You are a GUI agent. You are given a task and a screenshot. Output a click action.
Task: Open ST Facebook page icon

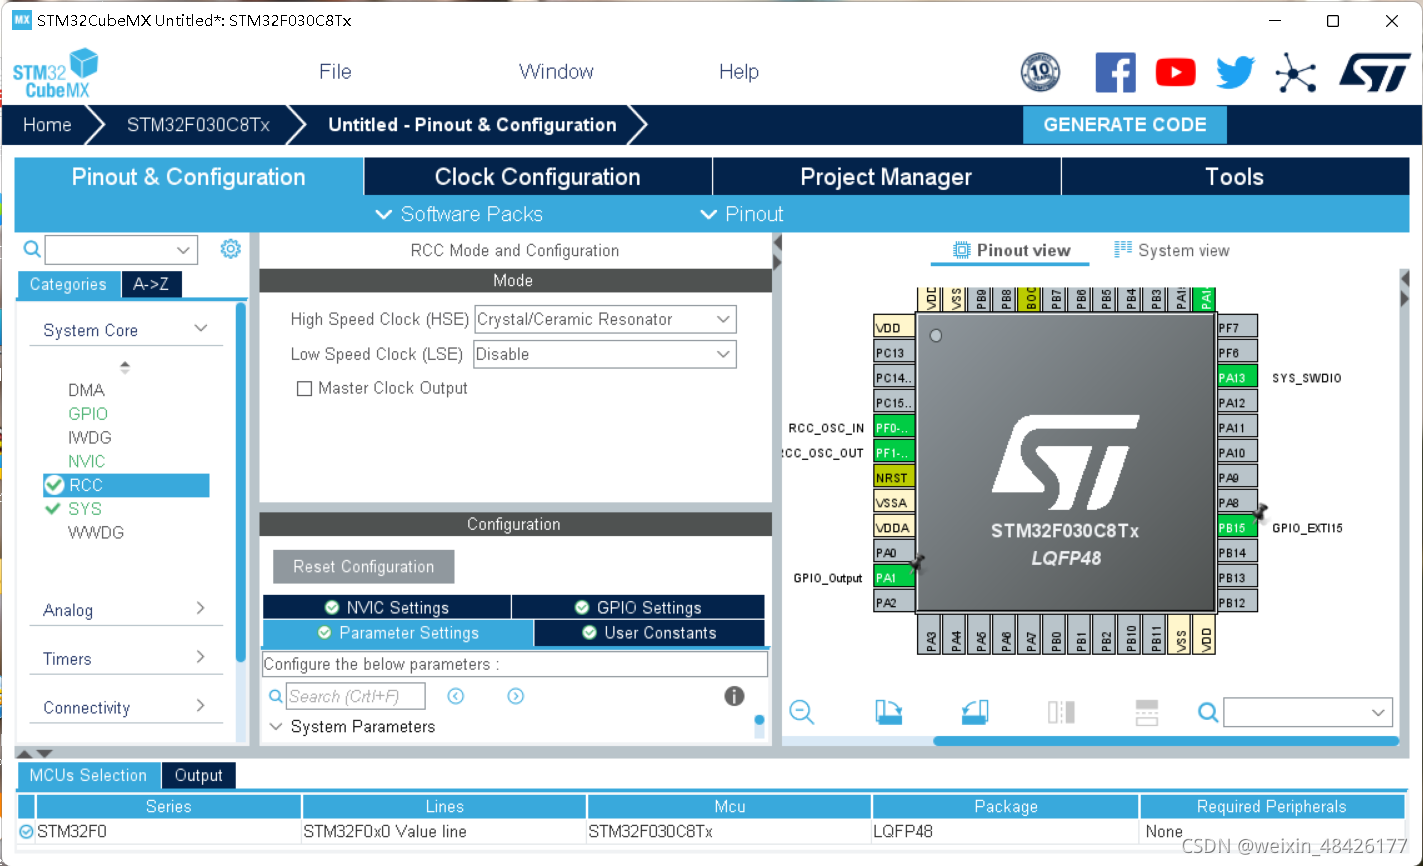(1115, 72)
